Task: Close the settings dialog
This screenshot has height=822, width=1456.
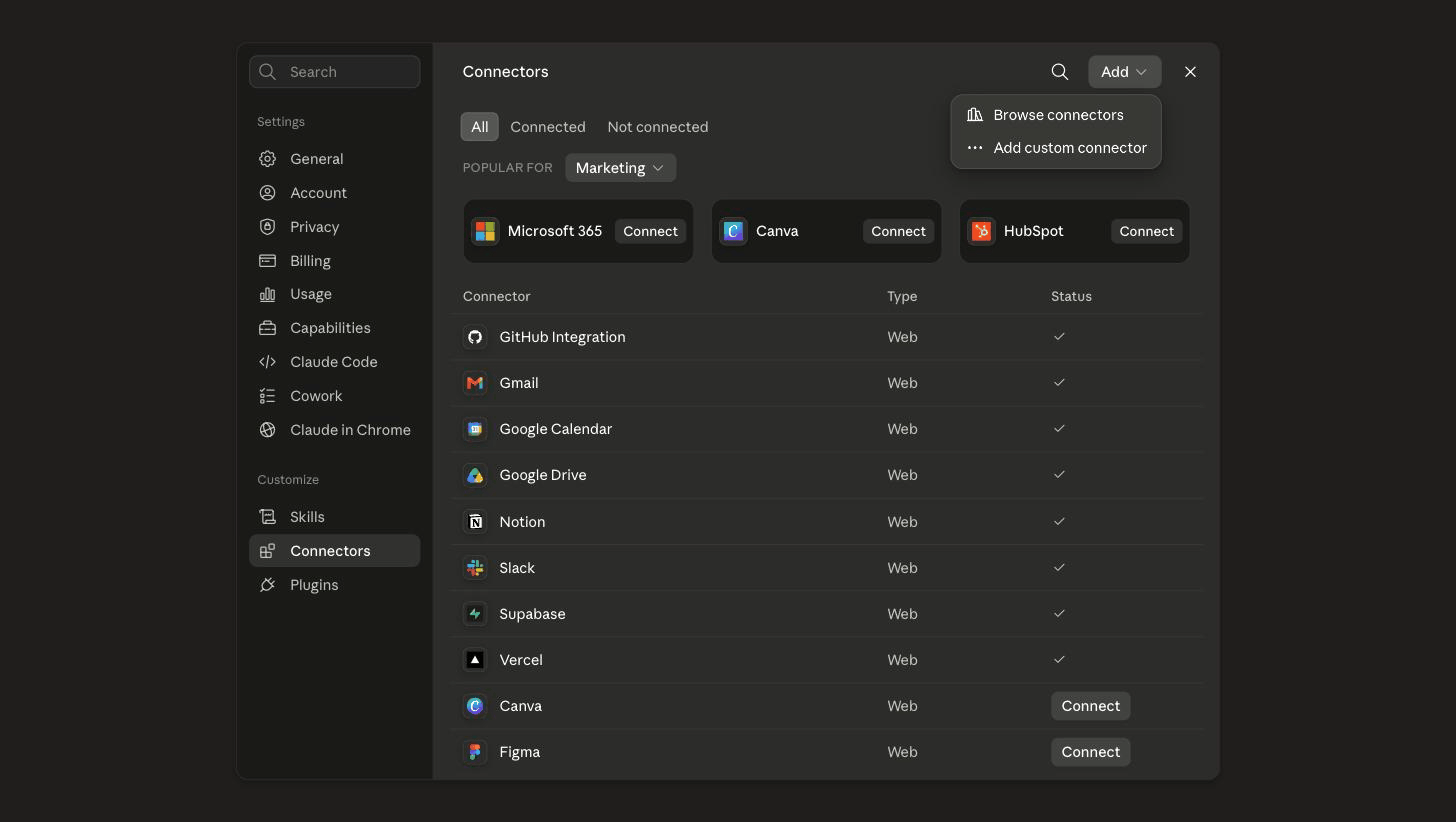Action: pyautogui.click(x=1190, y=72)
